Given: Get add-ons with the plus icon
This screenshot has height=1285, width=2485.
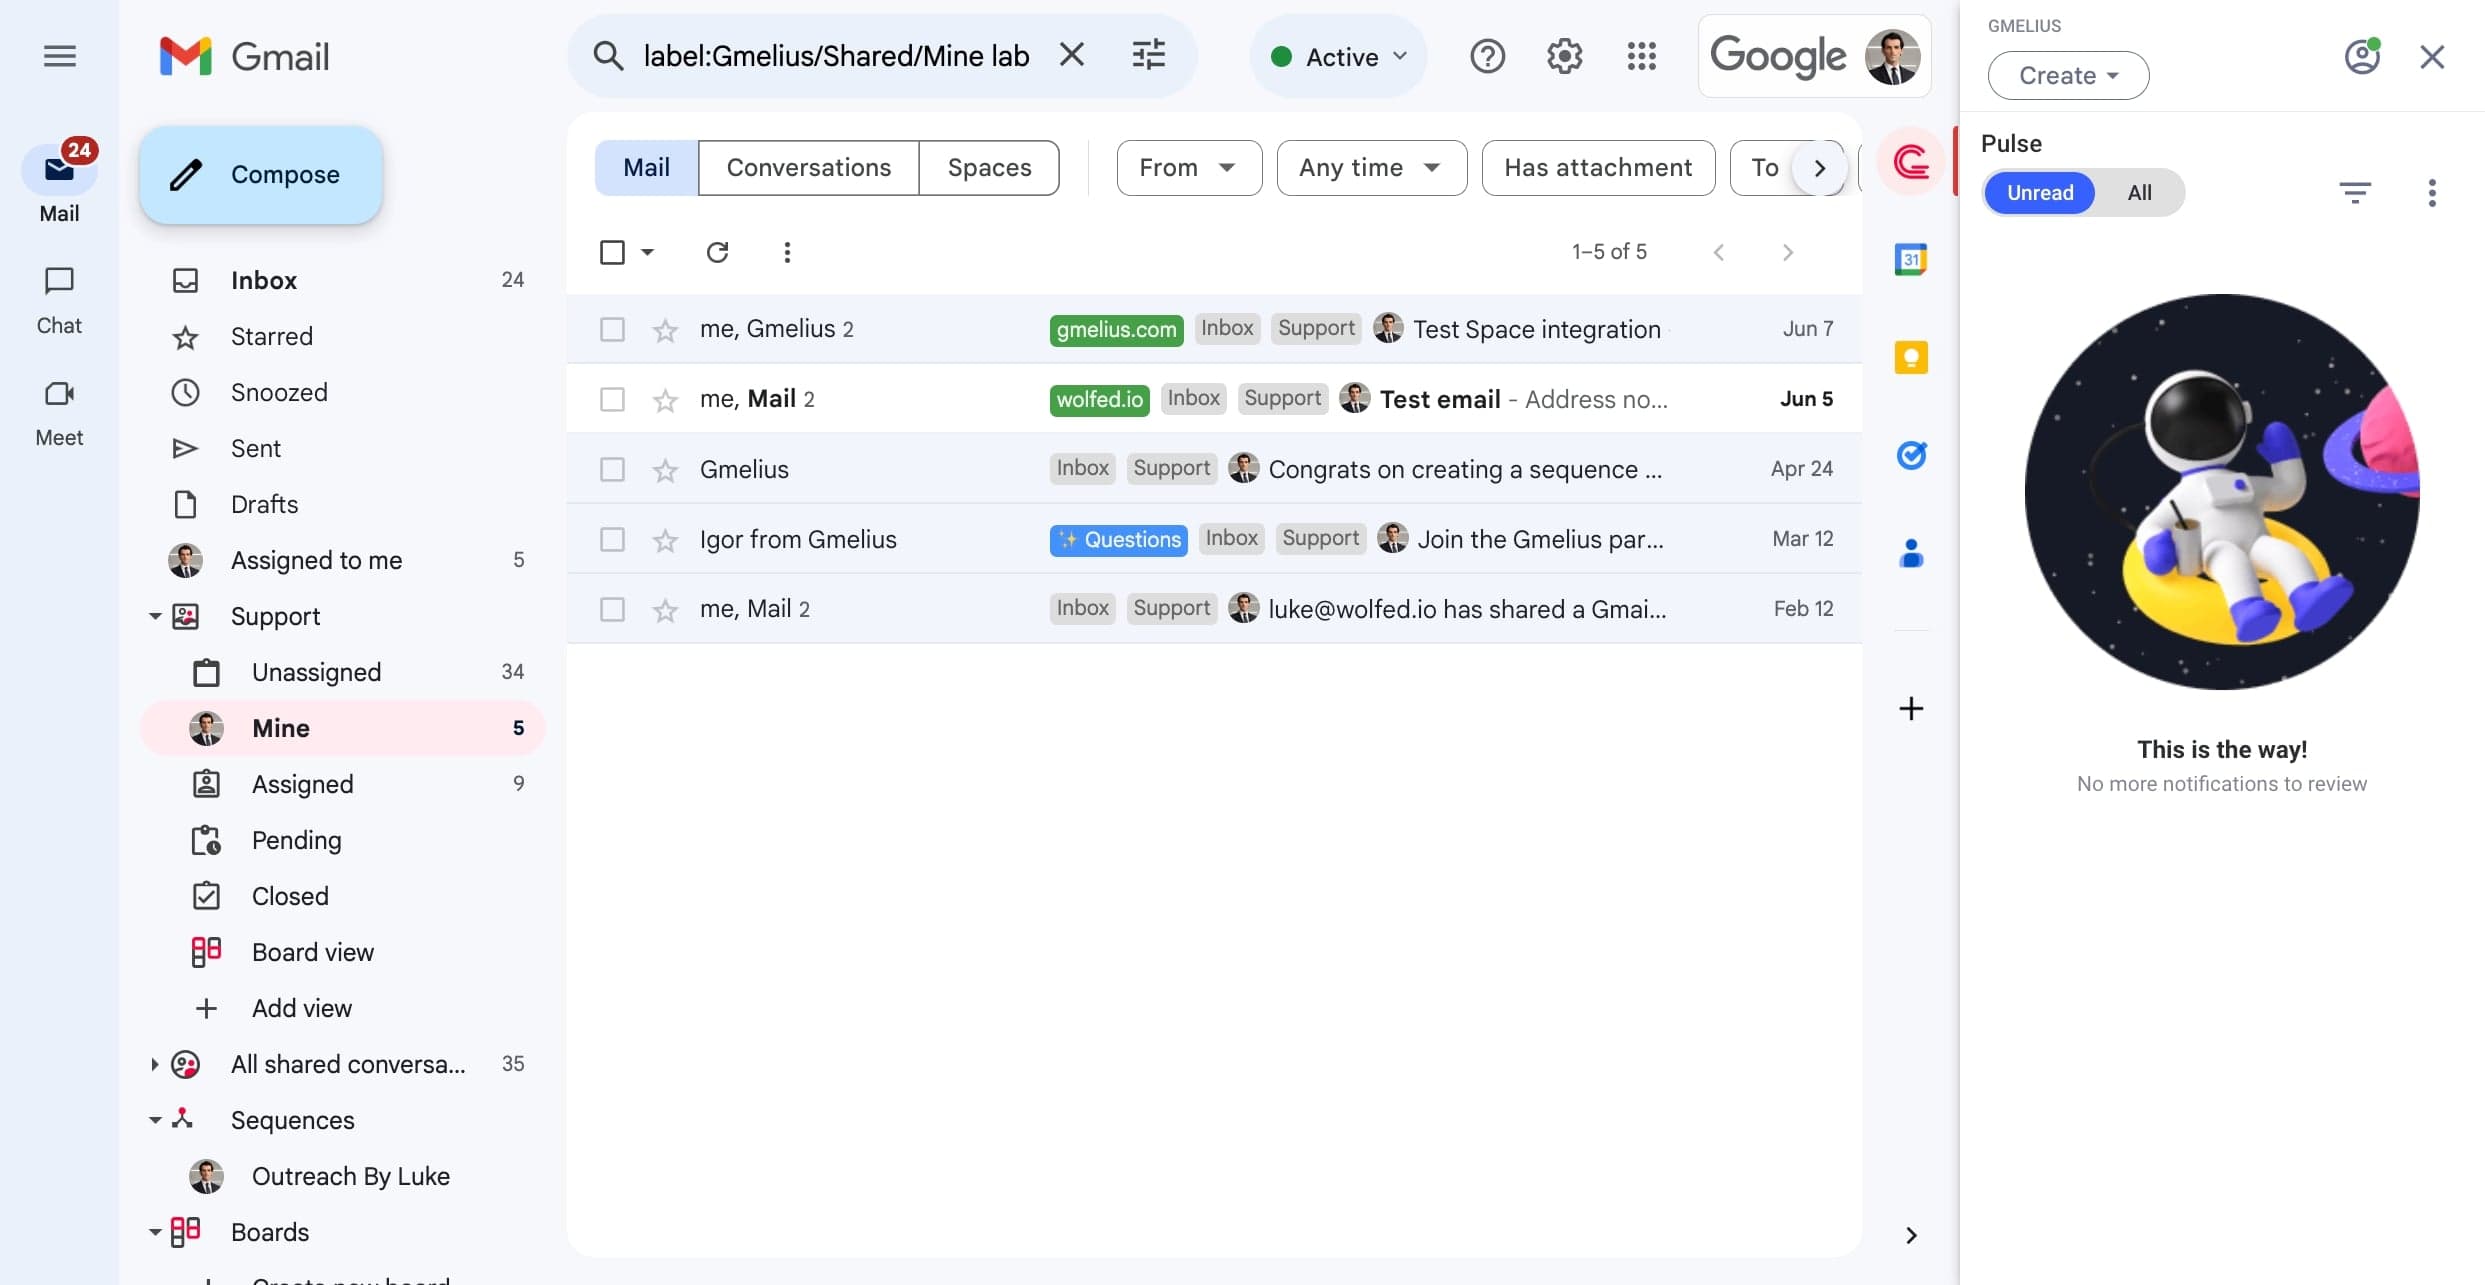Looking at the screenshot, I should pos(1910,708).
